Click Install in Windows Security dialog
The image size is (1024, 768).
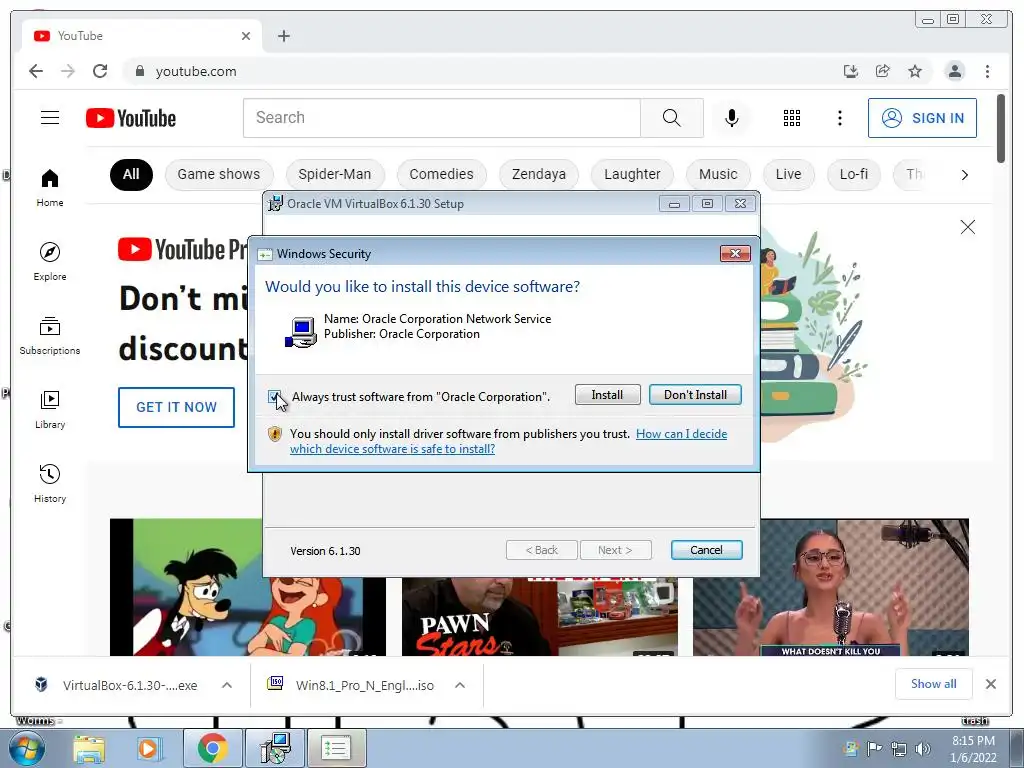tap(607, 394)
